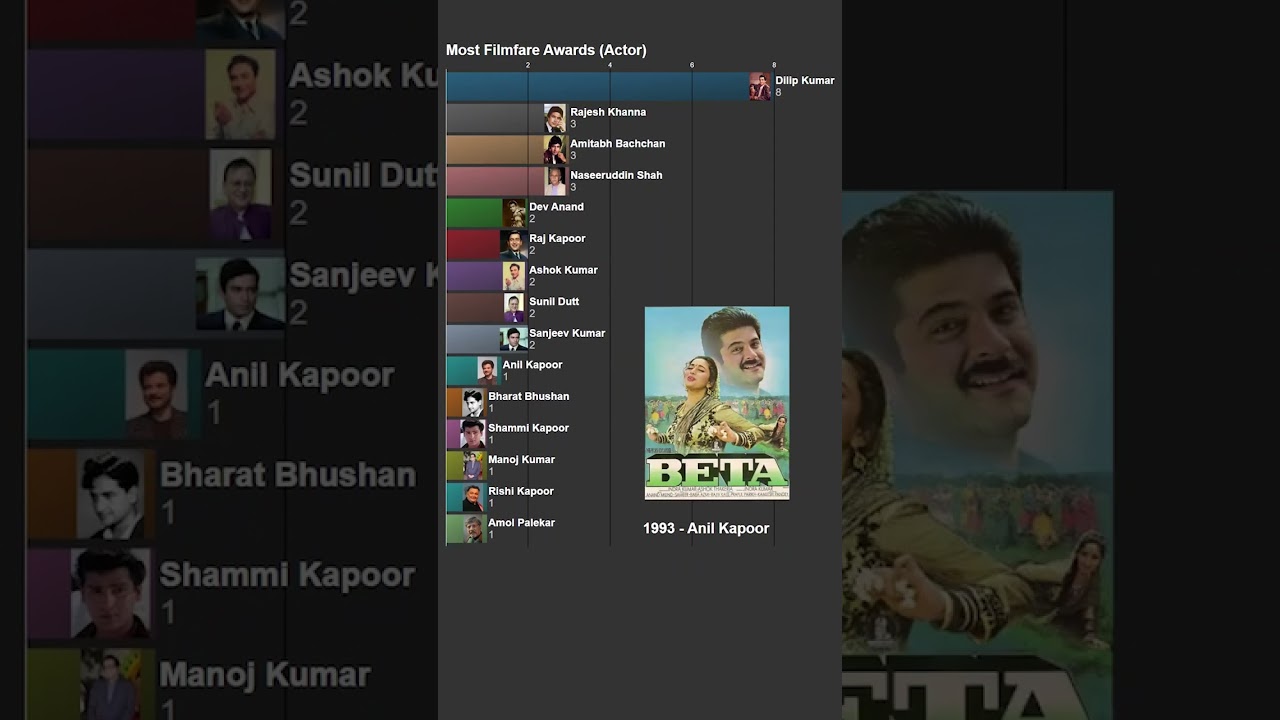Select Dev Anand's portrait thumbnail

point(514,213)
